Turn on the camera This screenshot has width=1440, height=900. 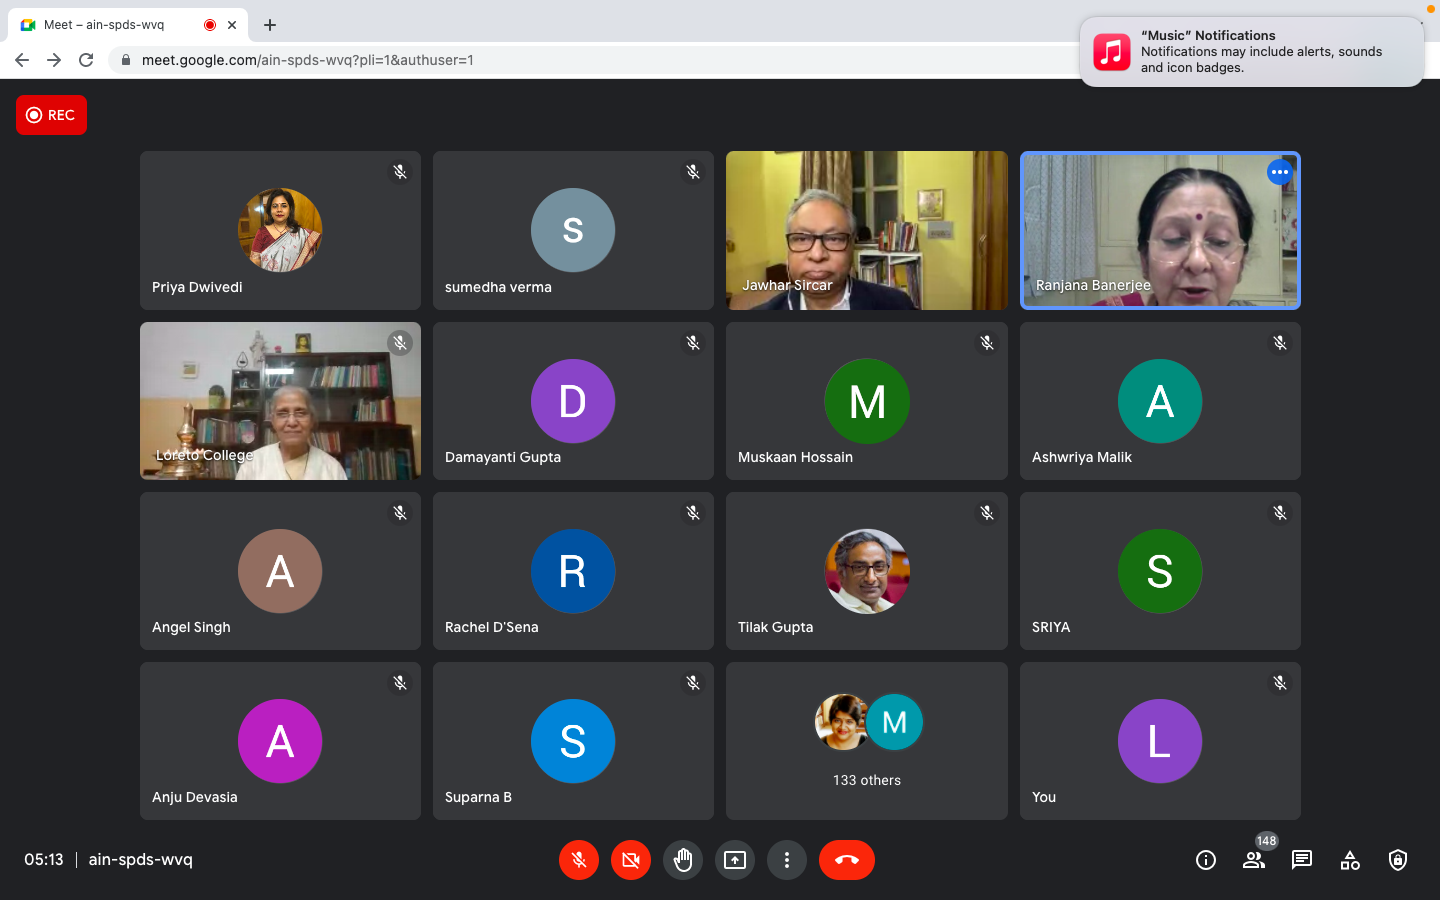[x=631, y=860]
